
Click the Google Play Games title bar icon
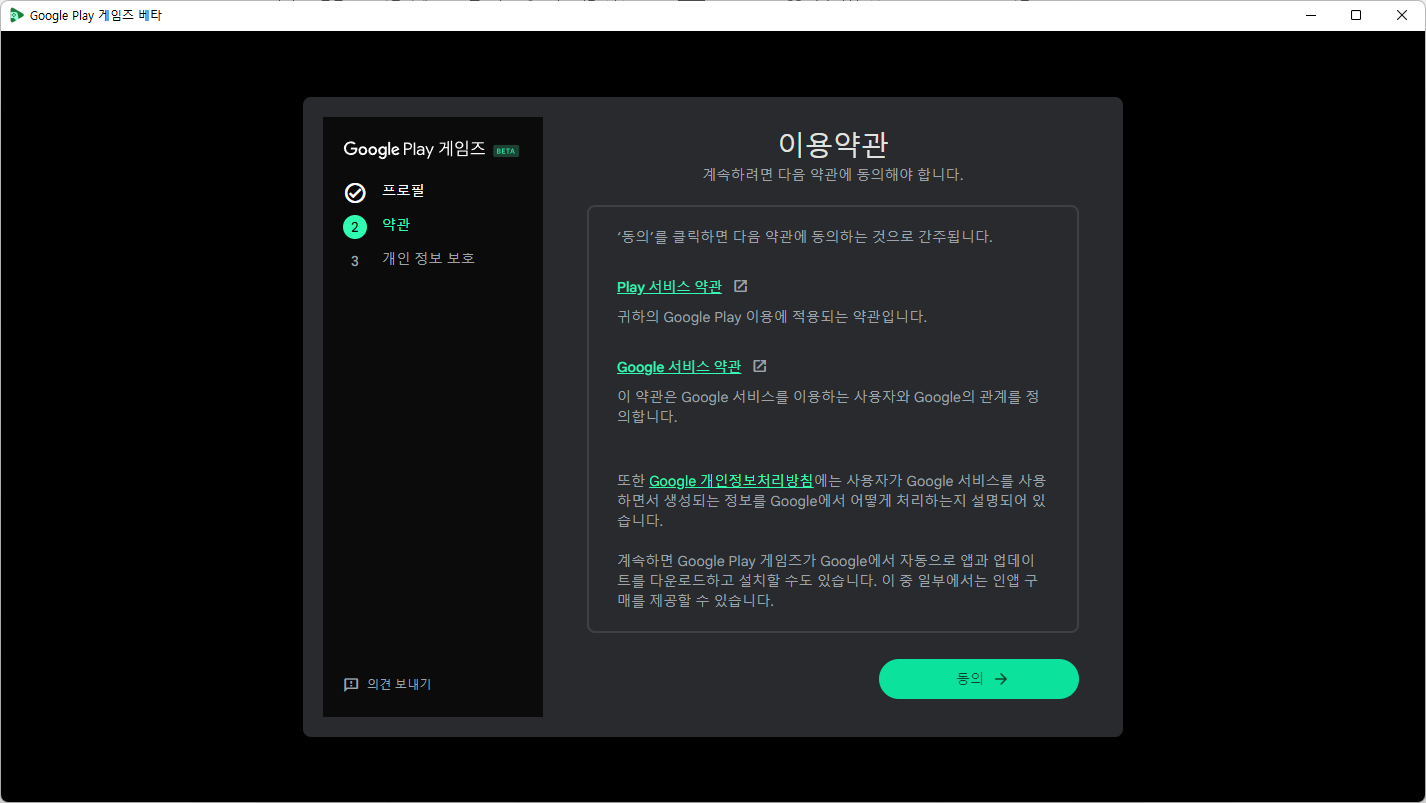16,15
